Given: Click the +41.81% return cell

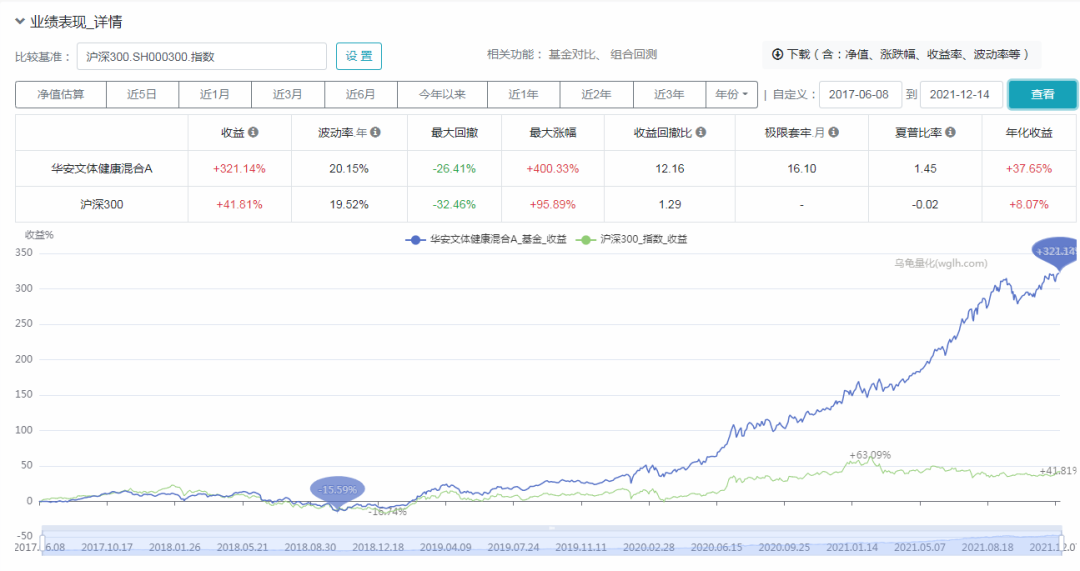Looking at the screenshot, I should [240, 205].
